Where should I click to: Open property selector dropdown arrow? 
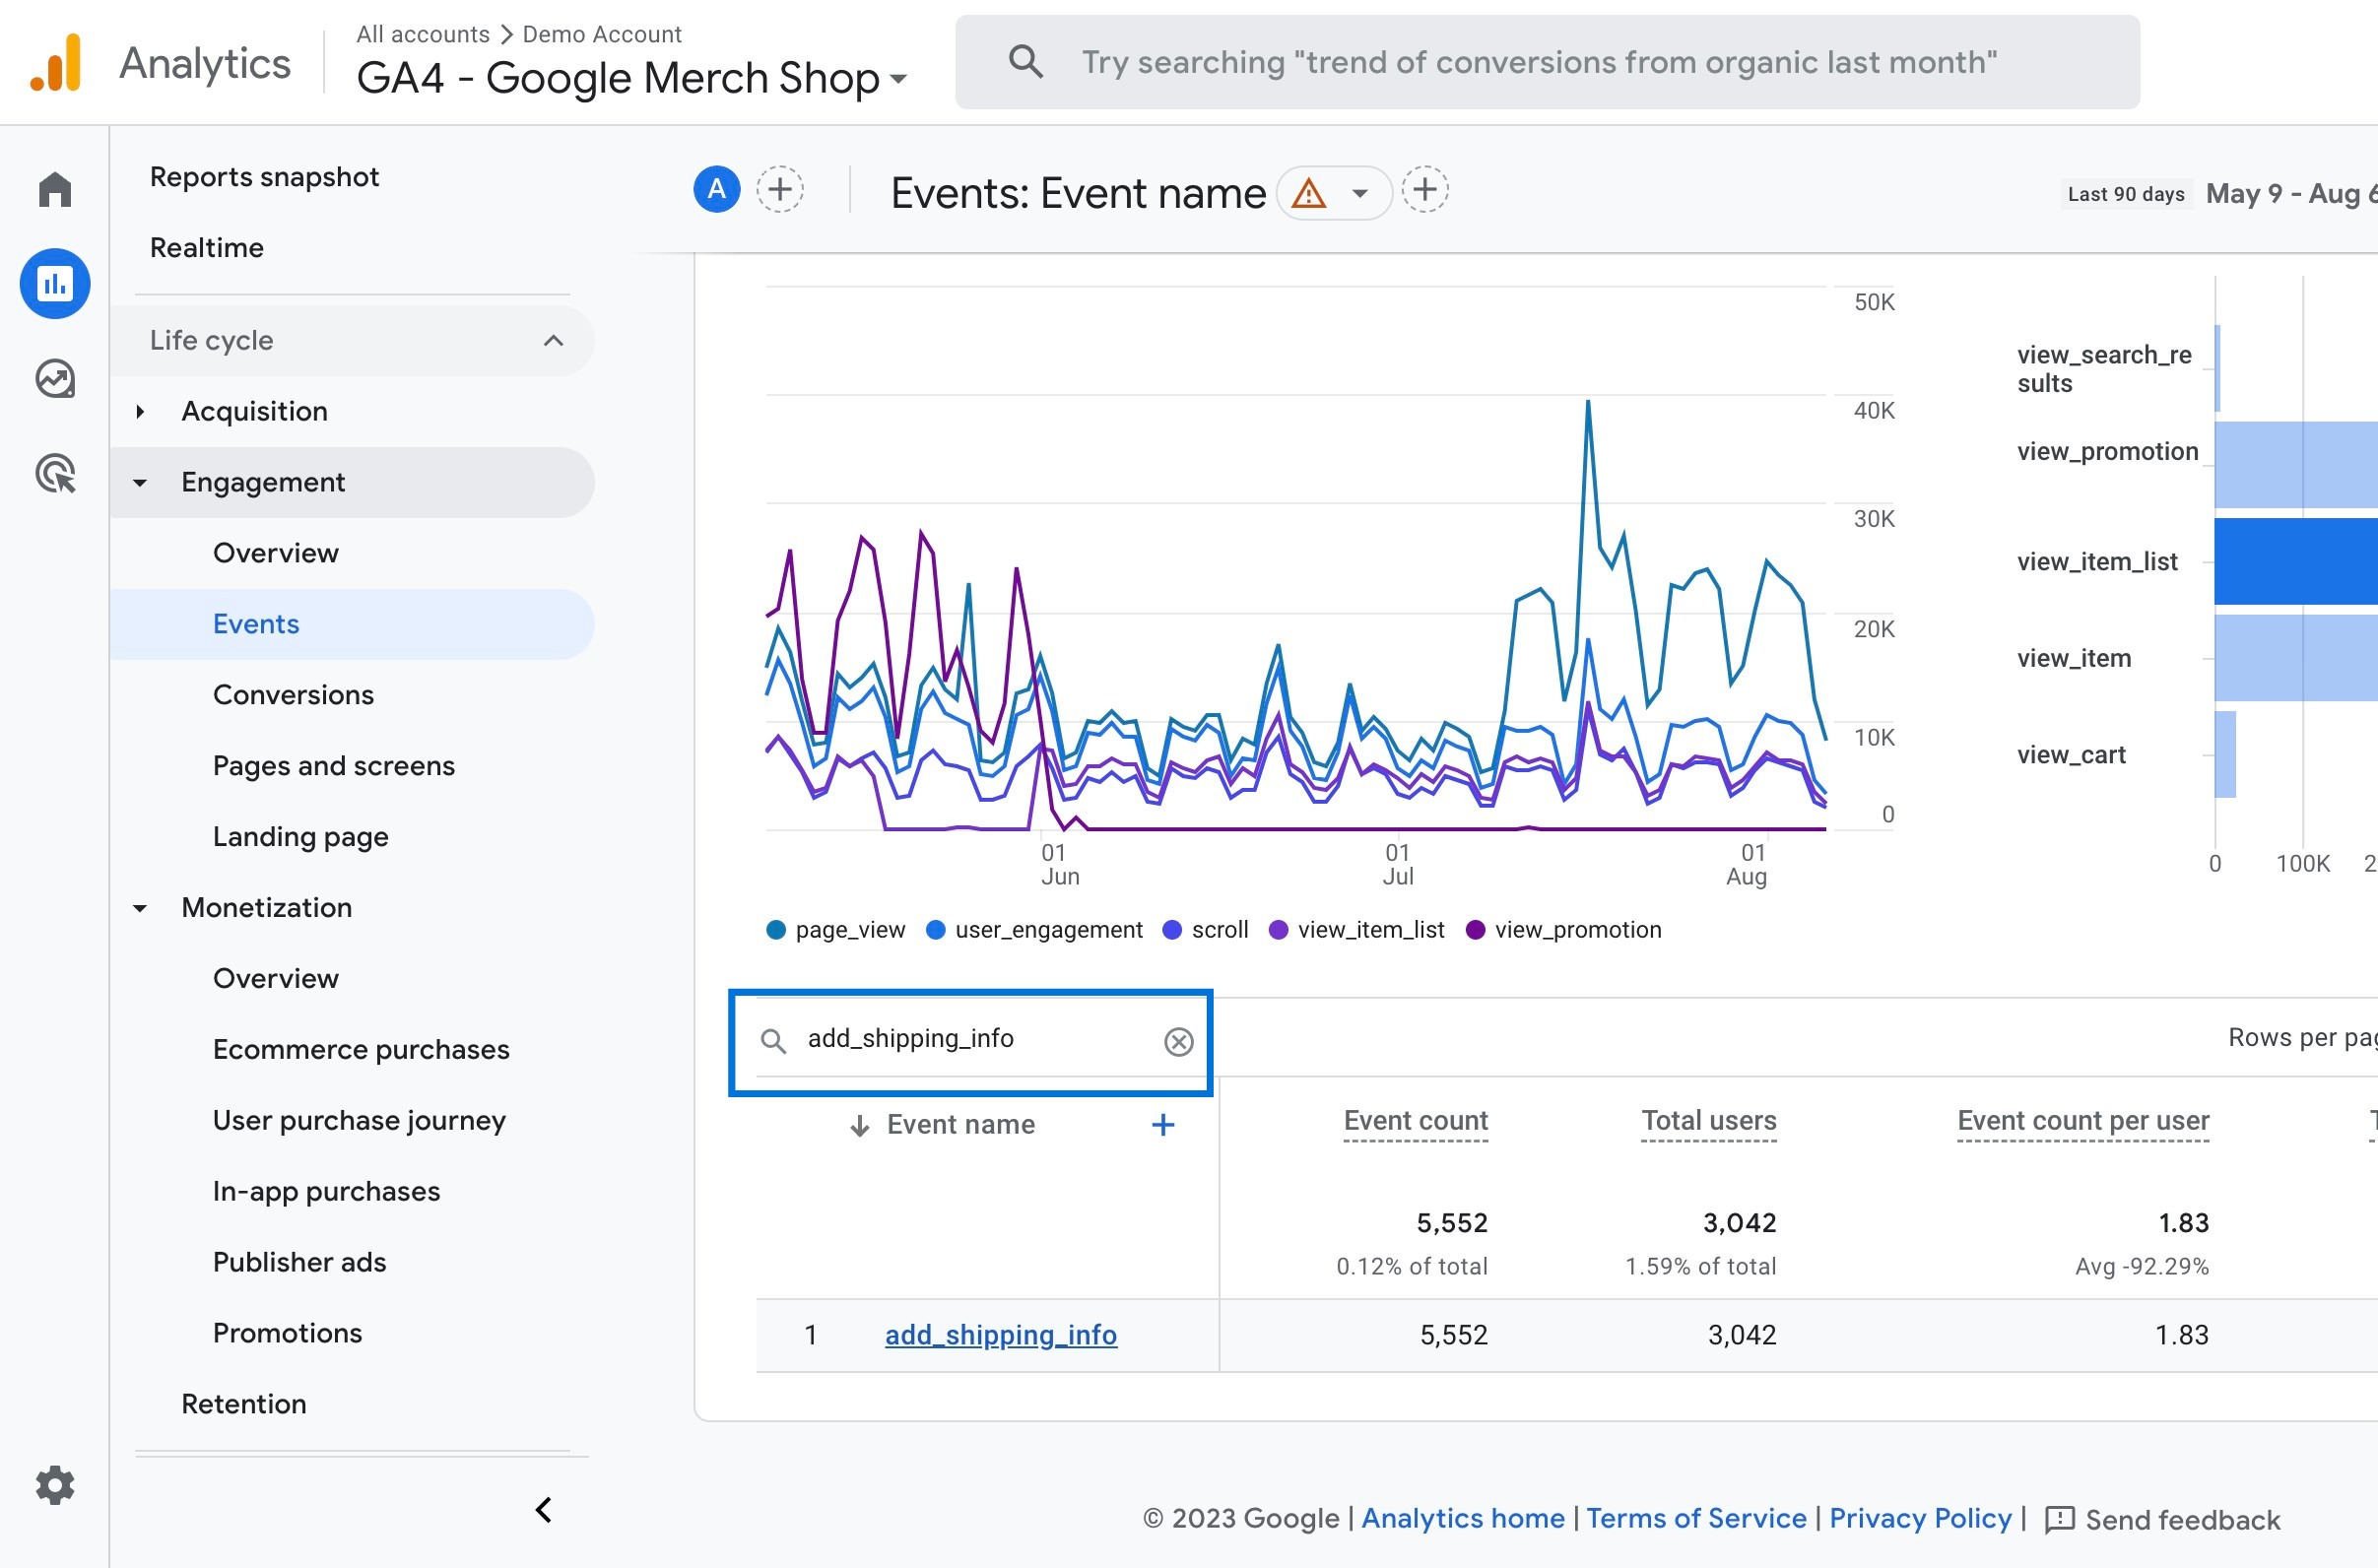pos(898,78)
